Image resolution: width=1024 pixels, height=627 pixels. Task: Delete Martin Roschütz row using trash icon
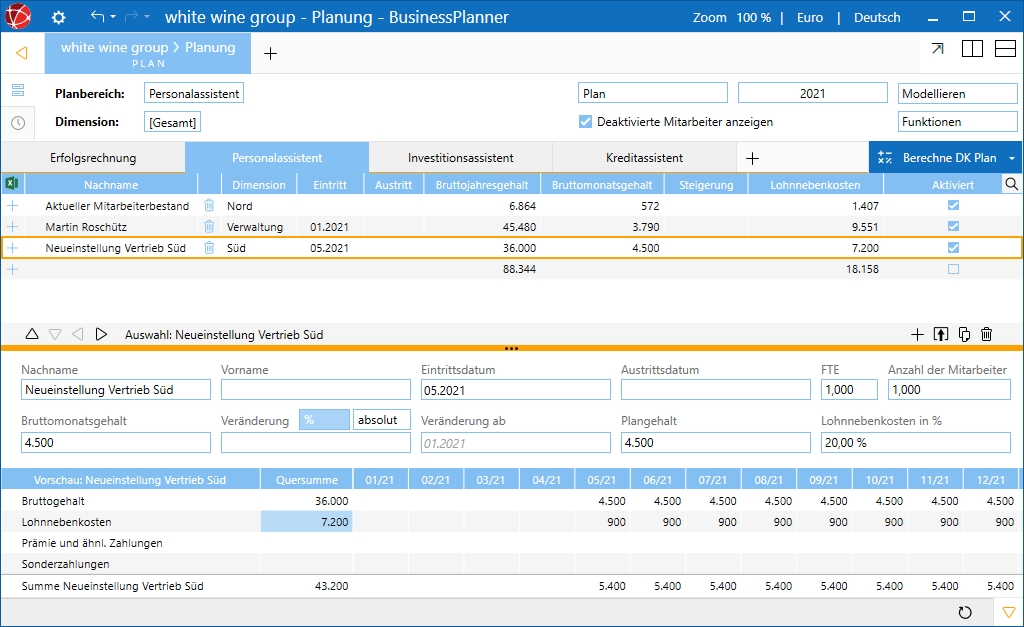209,226
